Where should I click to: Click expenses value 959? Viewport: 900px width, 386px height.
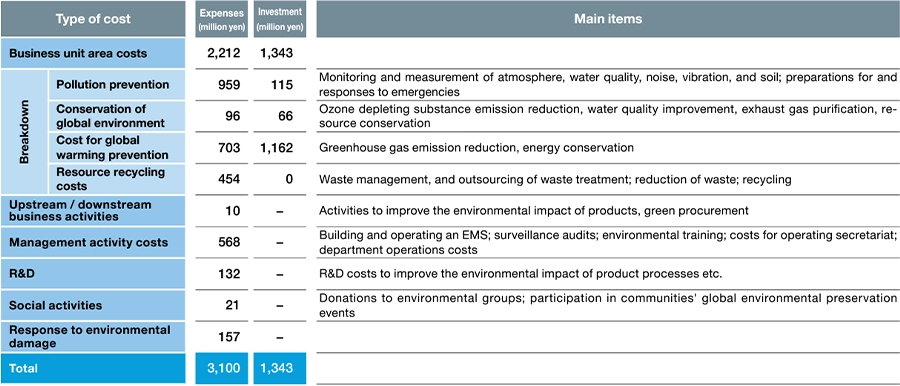point(230,84)
